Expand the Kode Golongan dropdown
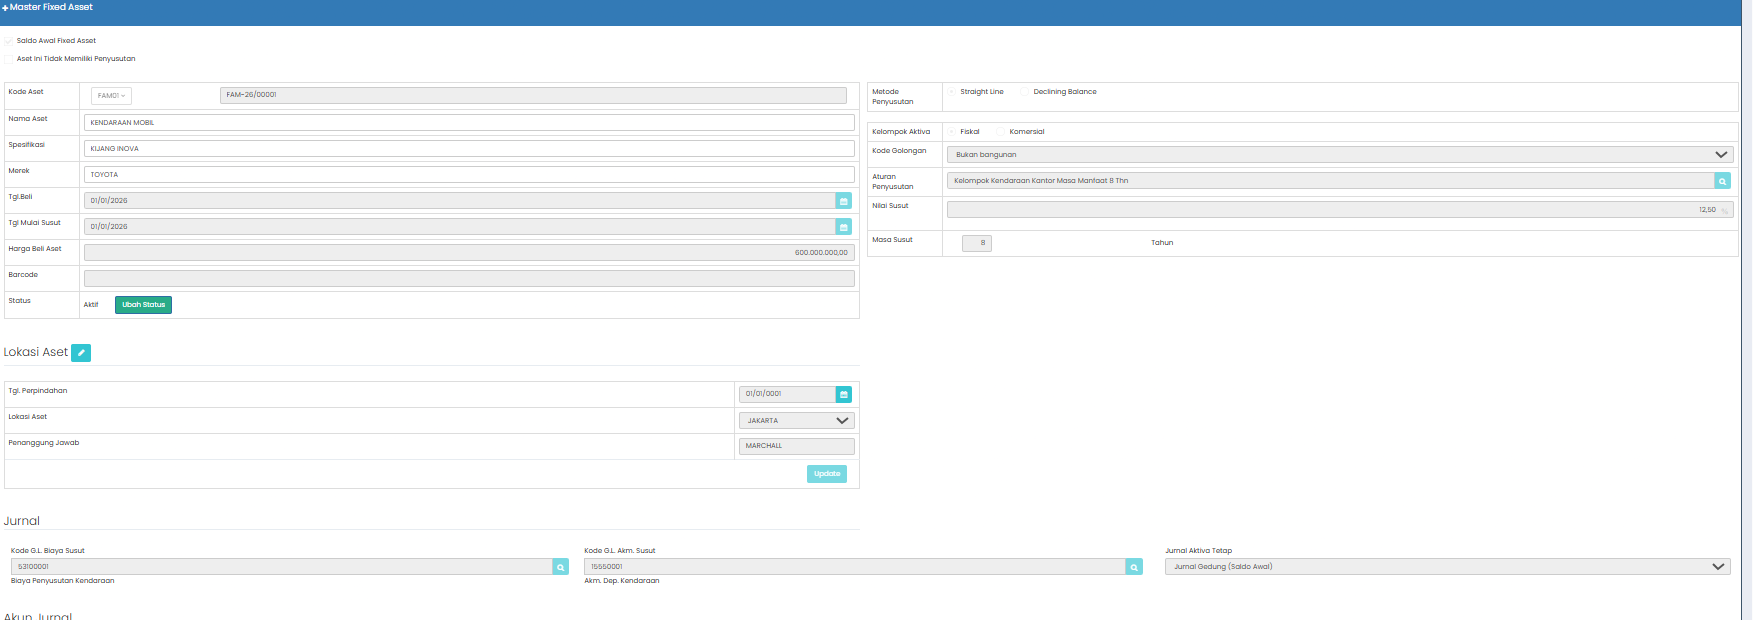 (1340, 155)
